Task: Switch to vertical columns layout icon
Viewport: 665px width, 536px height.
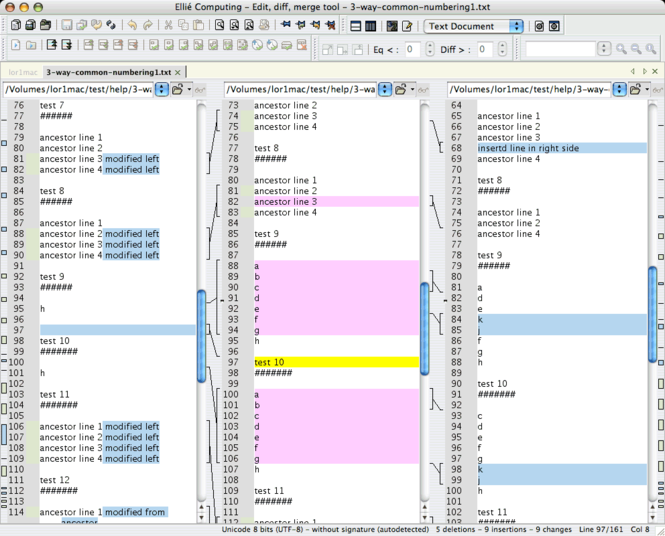Action: pos(370,26)
